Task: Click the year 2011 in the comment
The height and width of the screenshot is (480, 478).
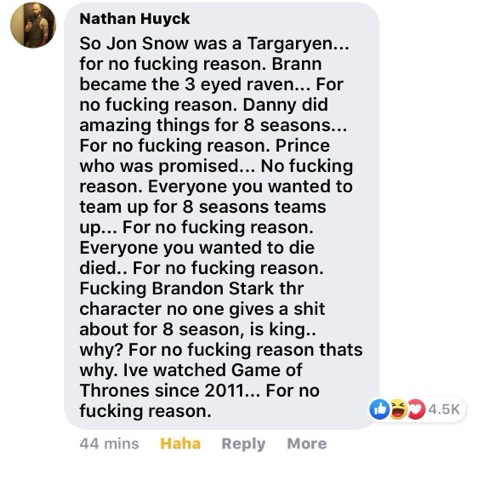Action: [224, 391]
